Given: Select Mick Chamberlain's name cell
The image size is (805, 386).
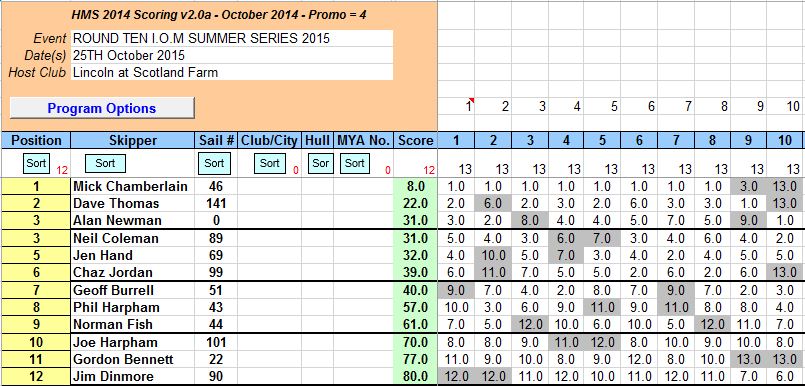Looking at the screenshot, I should pos(132,186).
